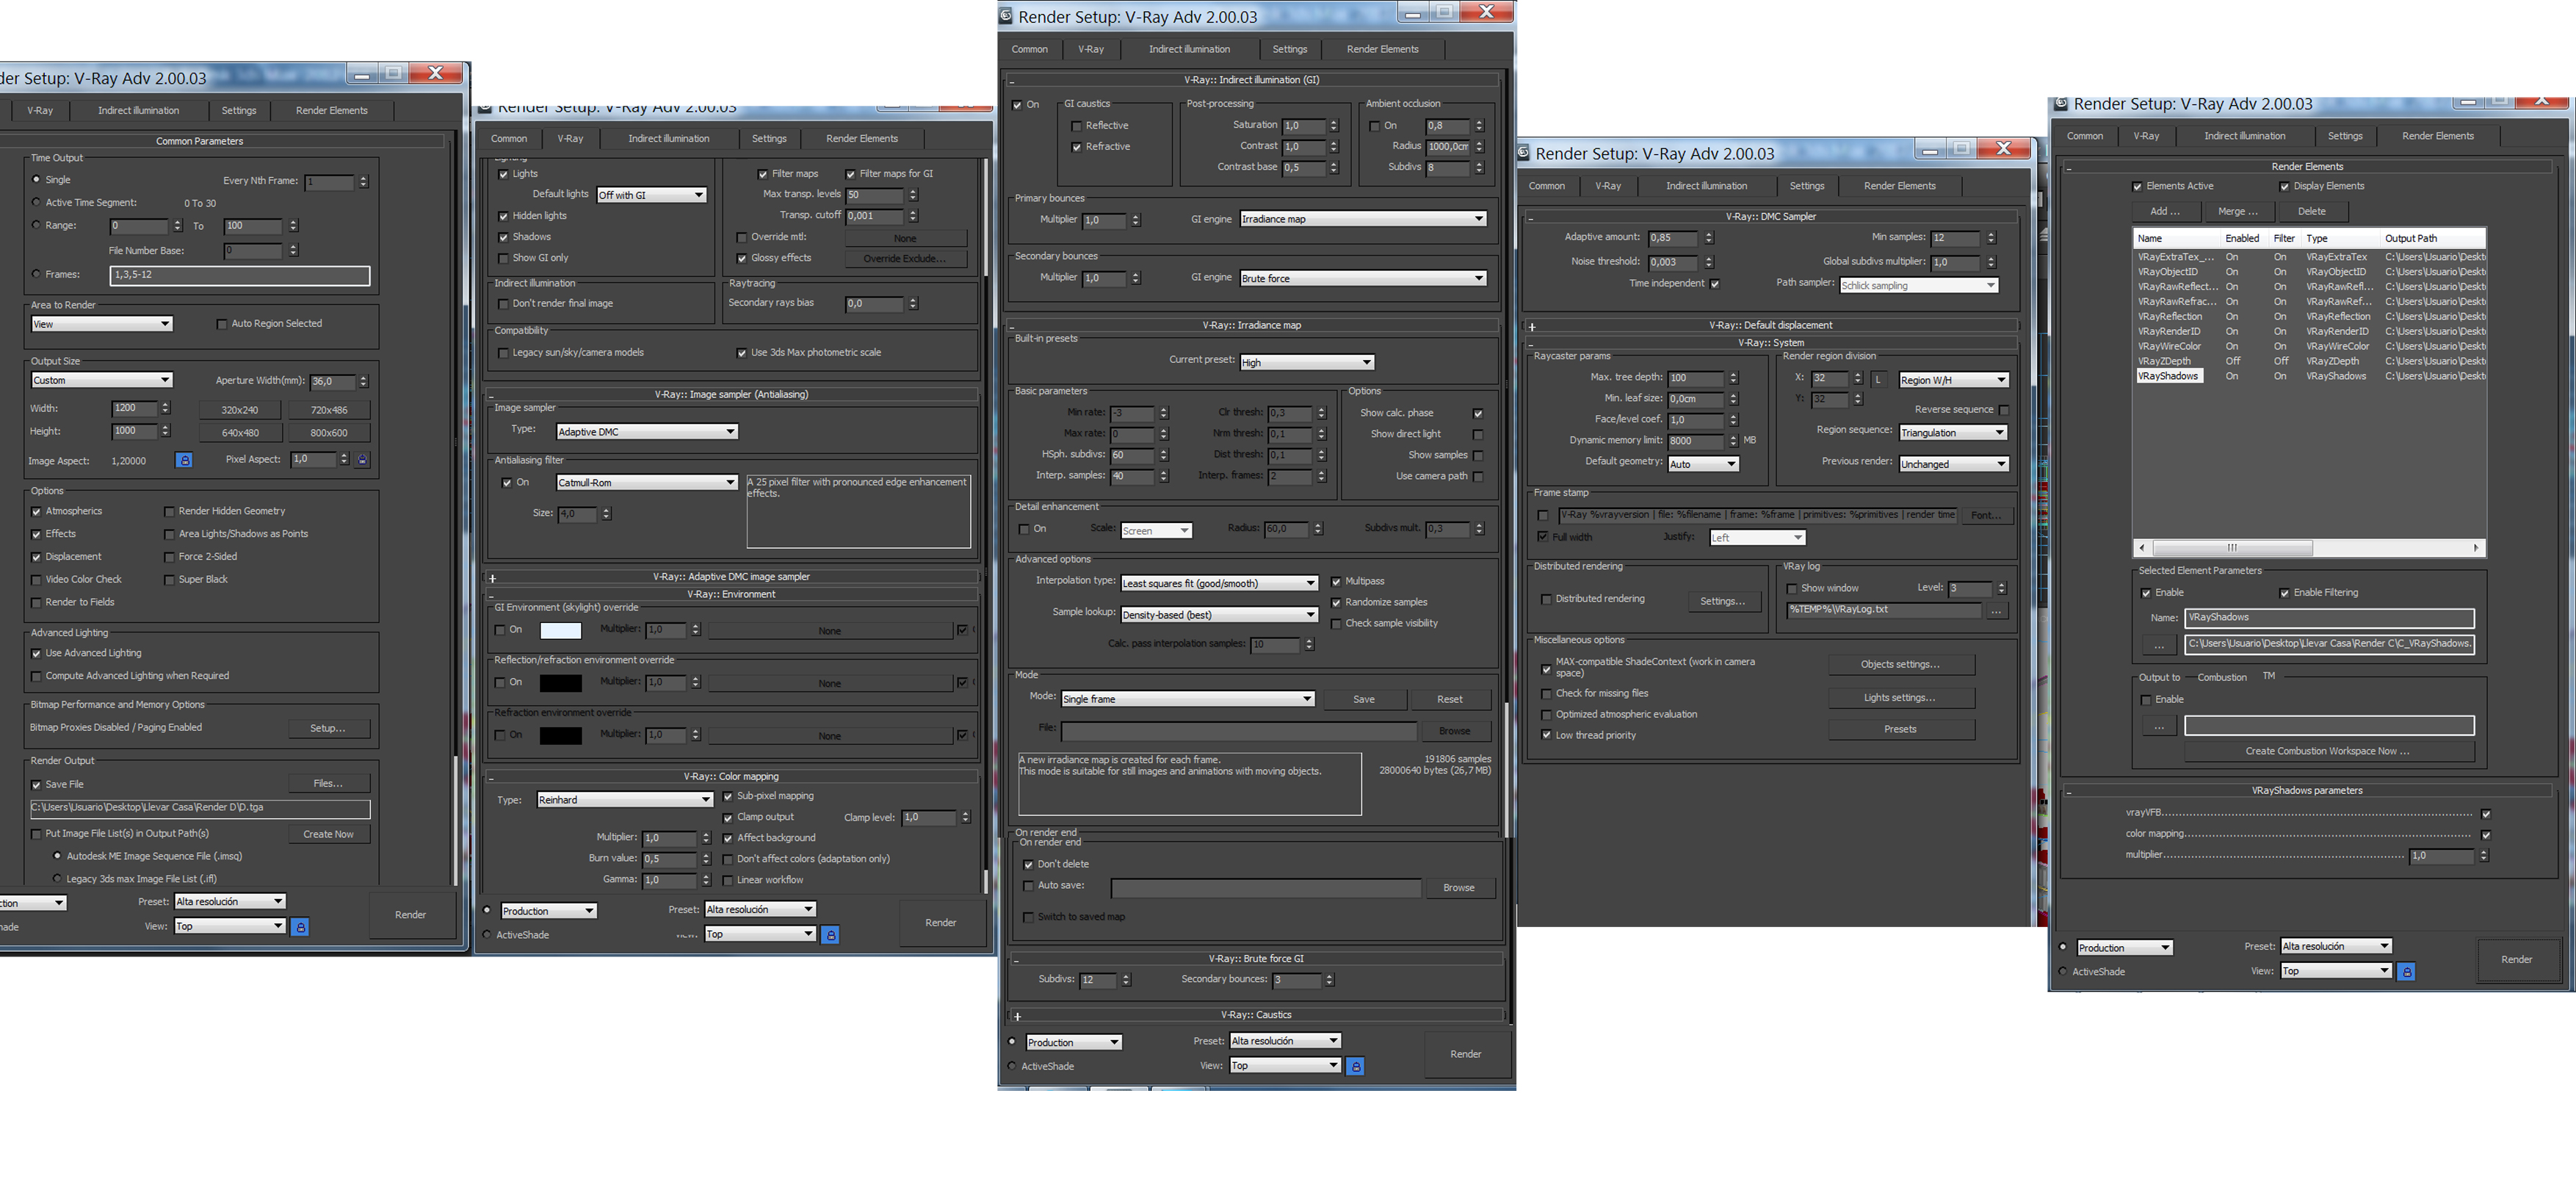The height and width of the screenshot is (1190, 2576).
Task: Open the Region sequence Triangulation dropdown
Action: pos(1952,433)
